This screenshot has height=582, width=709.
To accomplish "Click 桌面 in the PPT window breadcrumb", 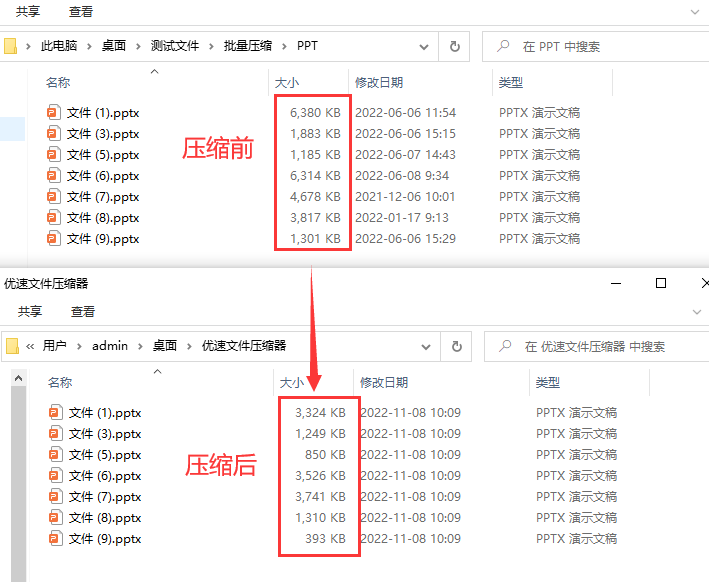I will (113, 46).
